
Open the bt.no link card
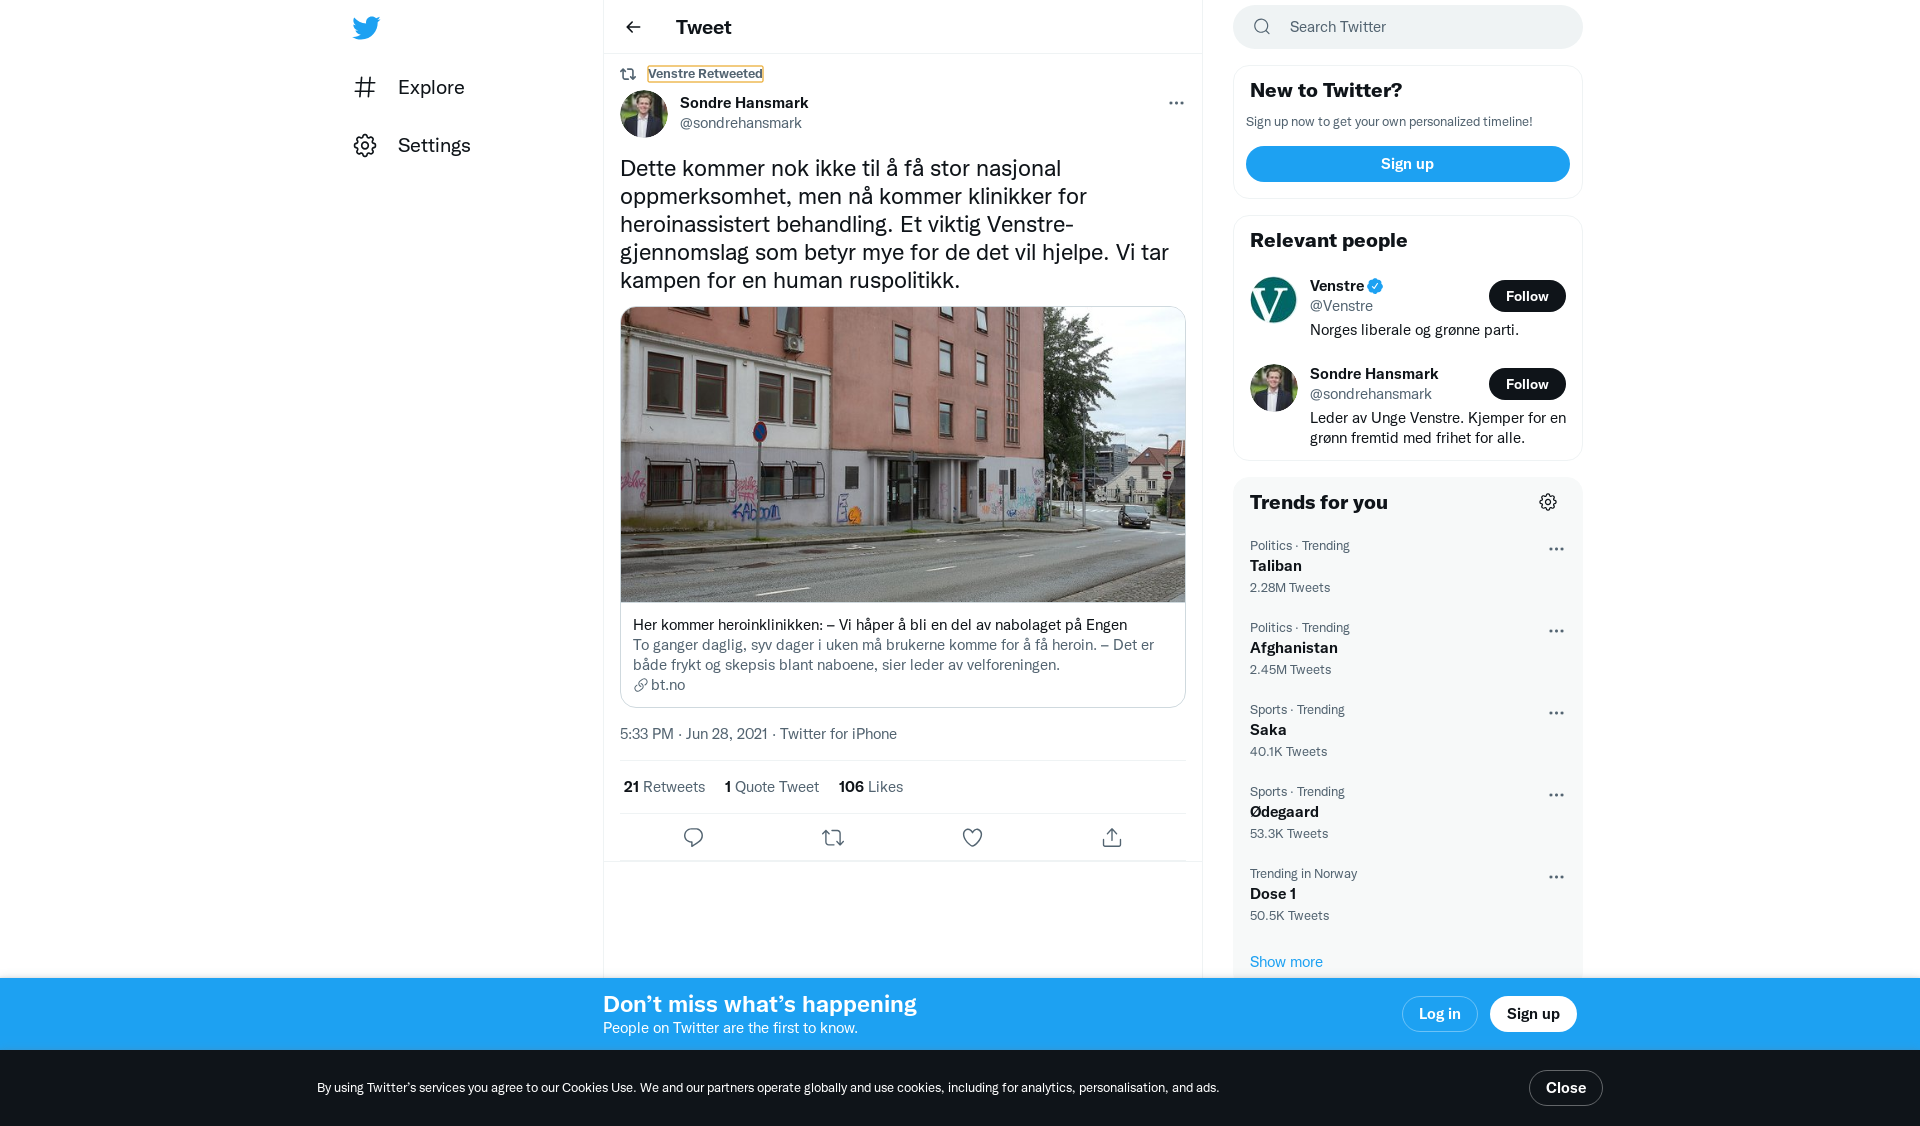(903, 655)
